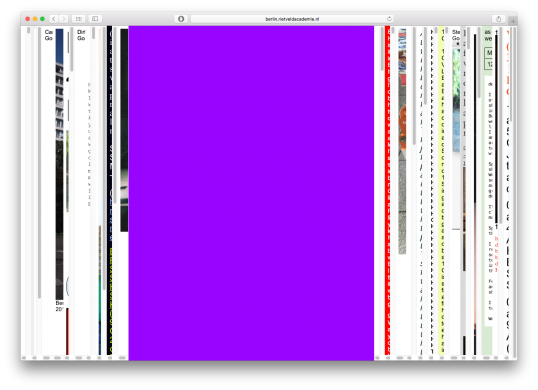Click the 'Ca Go' heading text

point(49,35)
